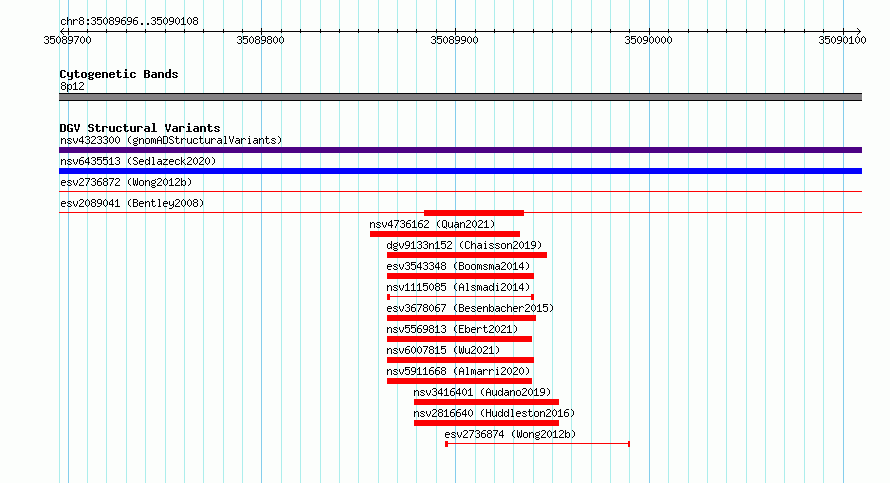Click the red bar below nsv5569813 (Ebert2021)
890x483 pixels.
pos(459,339)
